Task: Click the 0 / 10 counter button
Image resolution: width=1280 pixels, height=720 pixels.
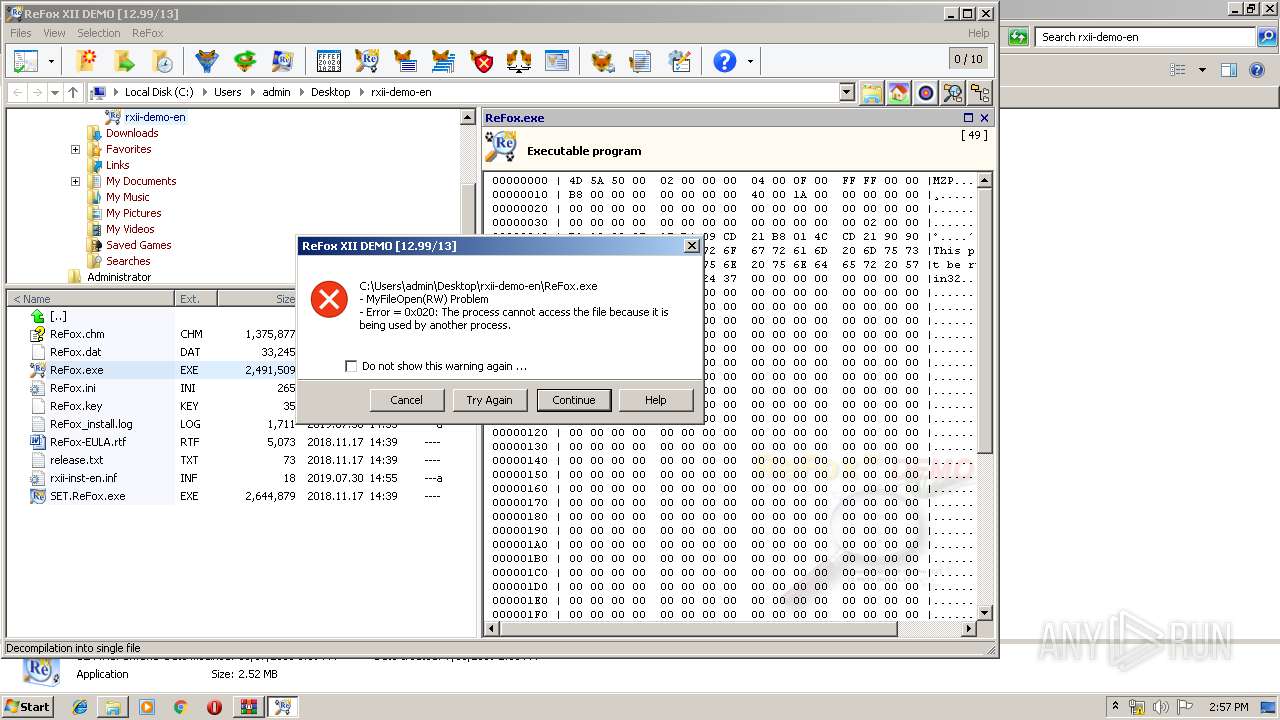Action: [x=968, y=59]
